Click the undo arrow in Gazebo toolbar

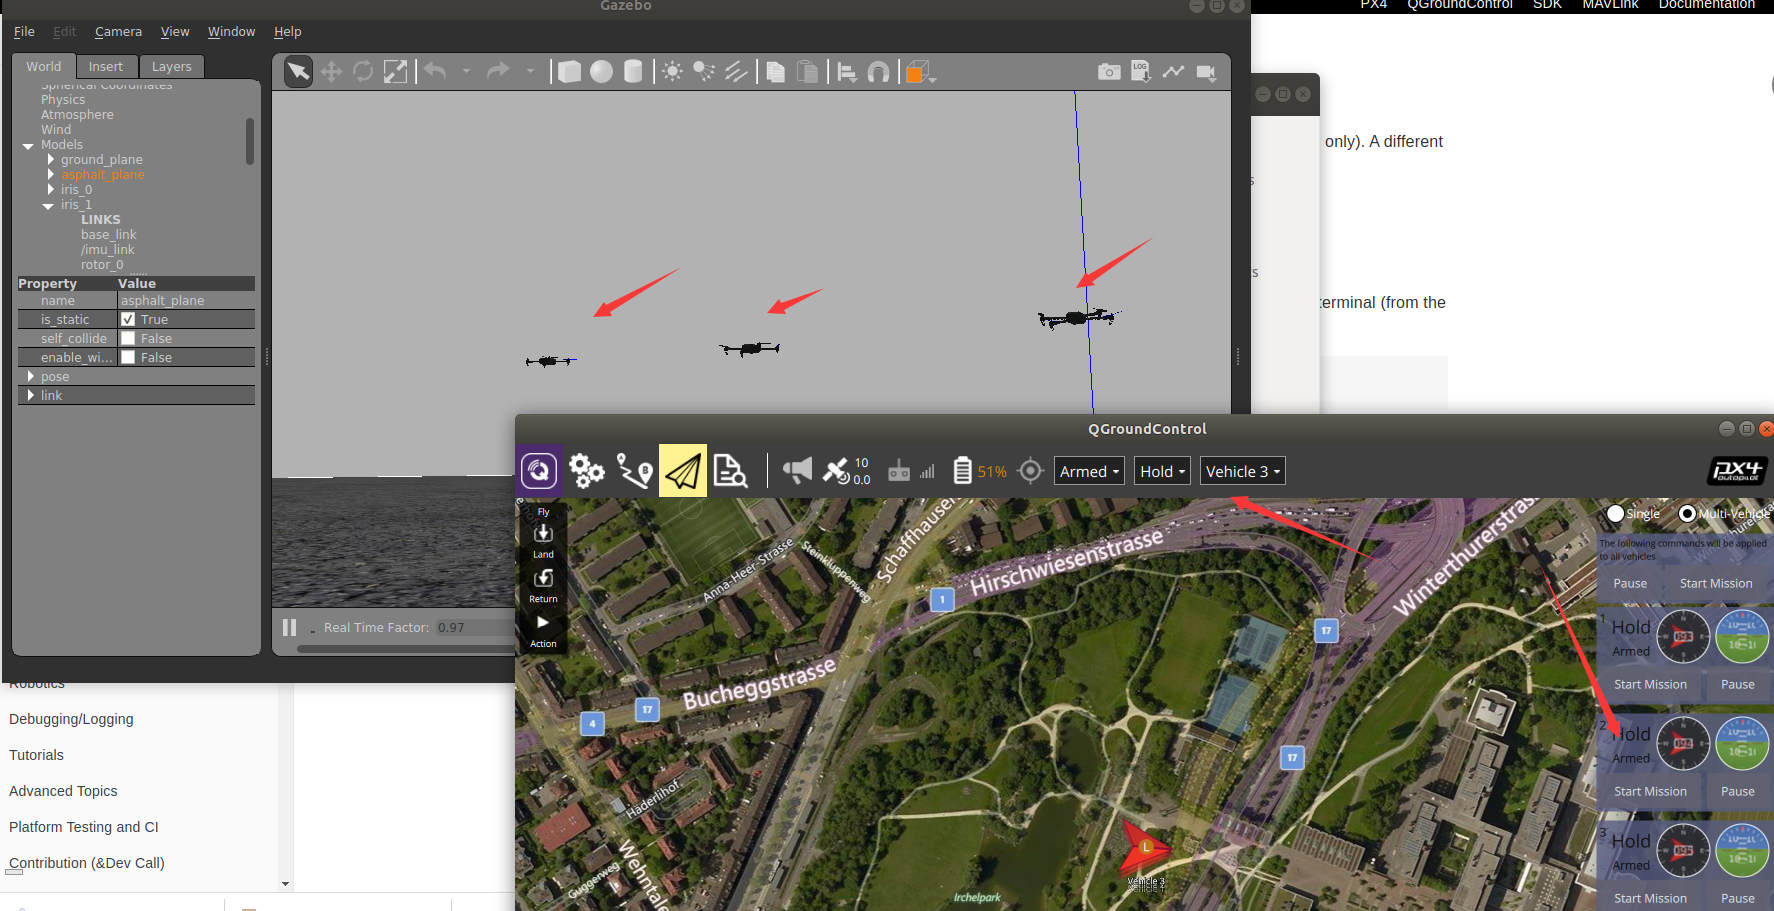tap(435, 71)
